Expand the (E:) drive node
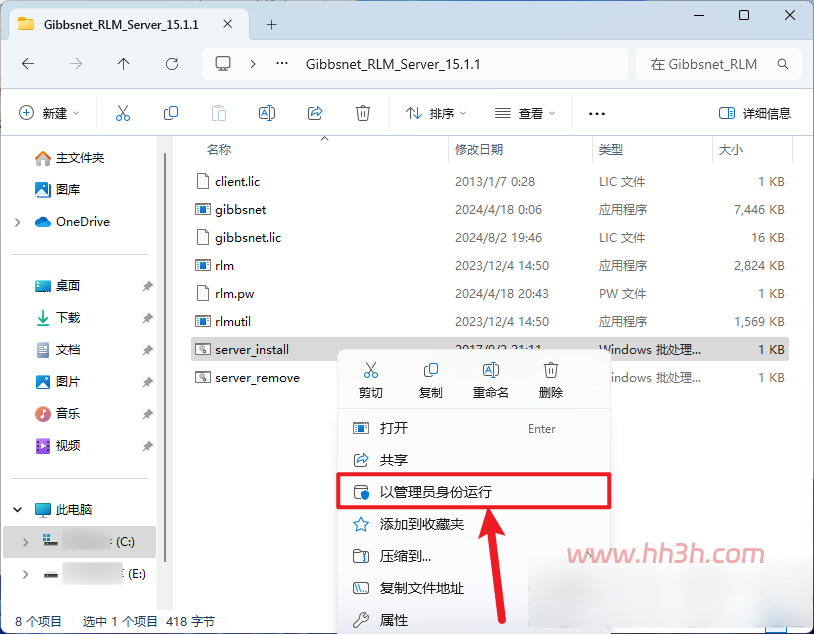814x634 pixels. pyautogui.click(x=25, y=574)
